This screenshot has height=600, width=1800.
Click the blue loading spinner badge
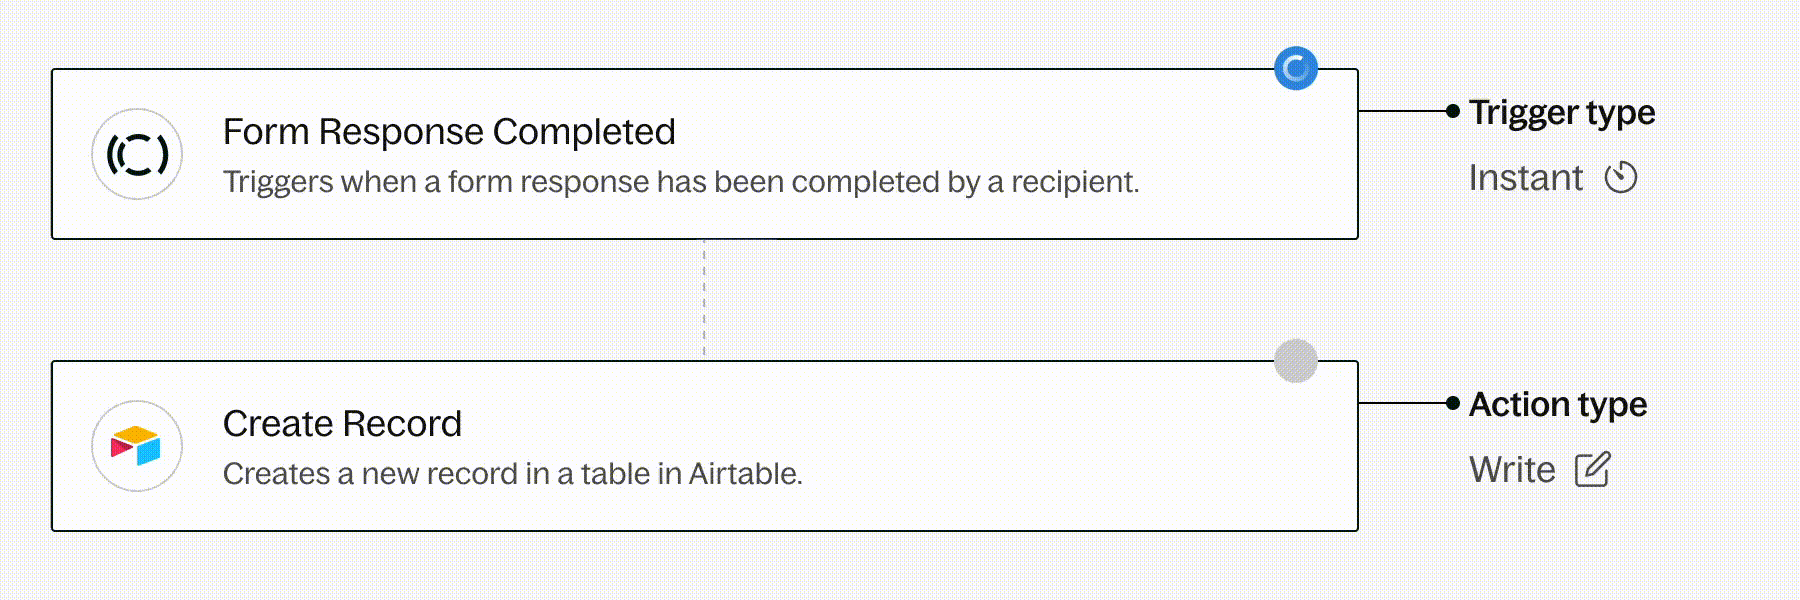click(1296, 69)
